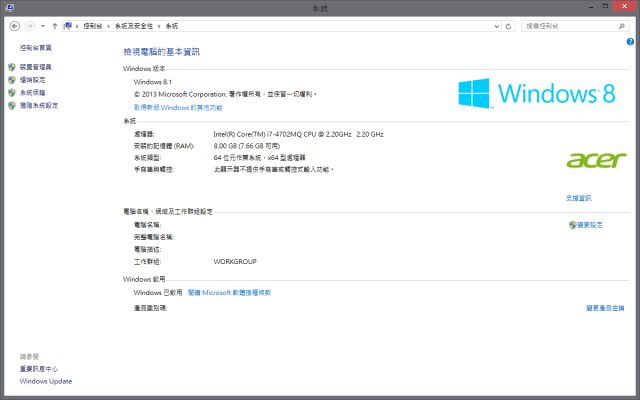Open 裝置管理員 from the sidebar
This screenshot has height=400, width=640.
pyautogui.click(x=36, y=67)
